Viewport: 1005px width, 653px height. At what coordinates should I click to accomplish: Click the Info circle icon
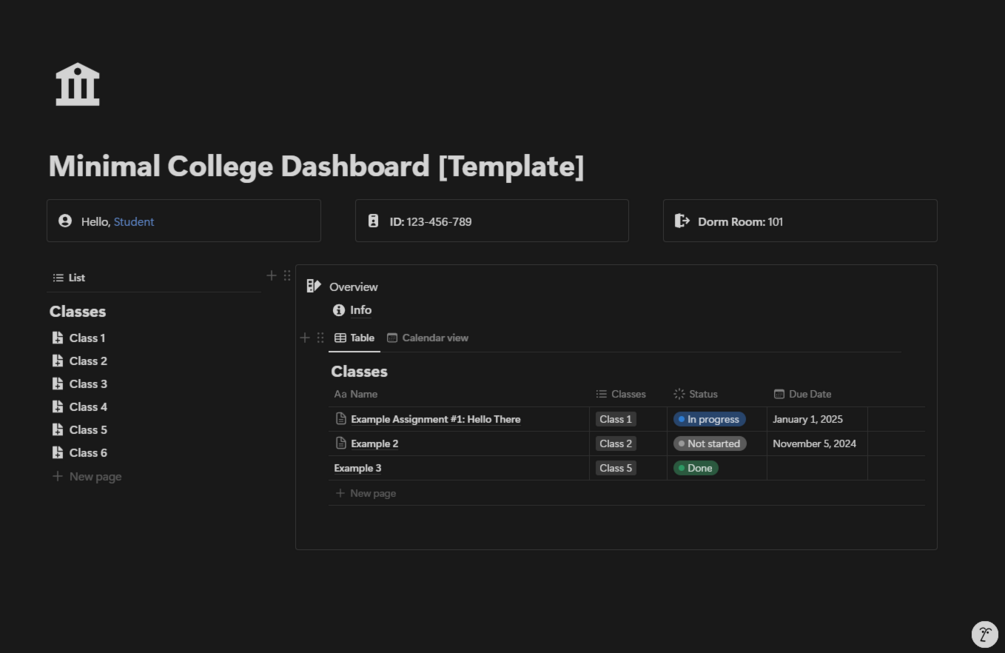point(339,310)
